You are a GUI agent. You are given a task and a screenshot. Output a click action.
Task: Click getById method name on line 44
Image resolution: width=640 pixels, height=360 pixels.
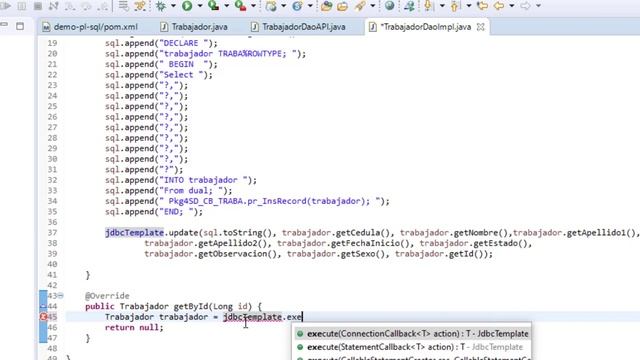point(191,306)
